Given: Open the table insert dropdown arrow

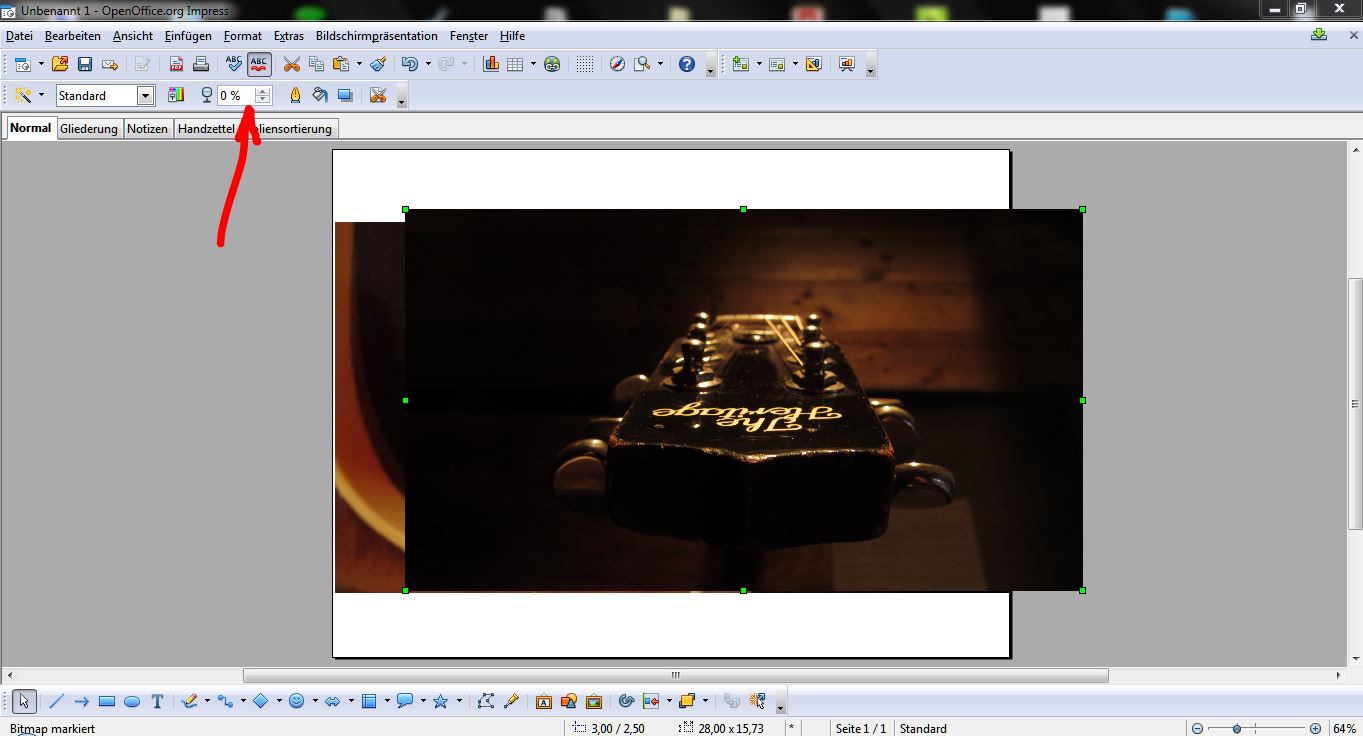Looking at the screenshot, I should click(533, 64).
